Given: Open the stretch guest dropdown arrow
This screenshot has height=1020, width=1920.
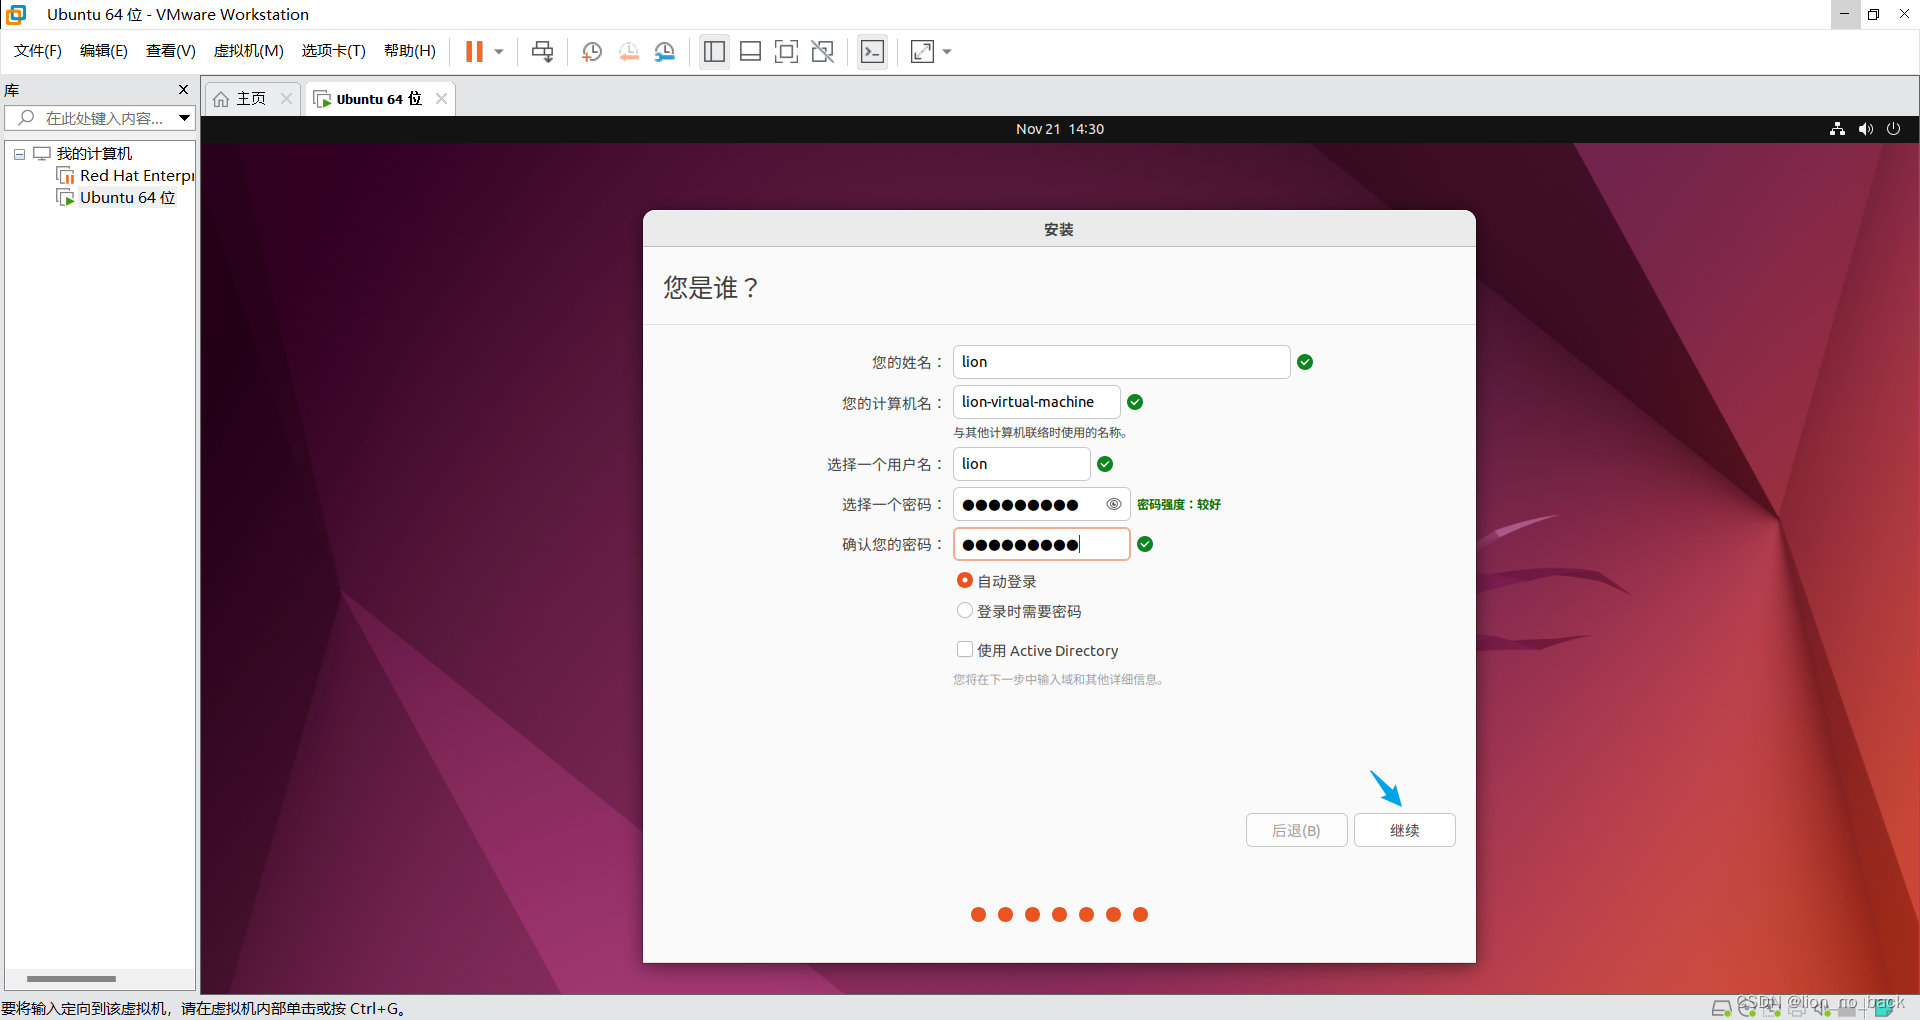Looking at the screenshot, I should [947, 52].
